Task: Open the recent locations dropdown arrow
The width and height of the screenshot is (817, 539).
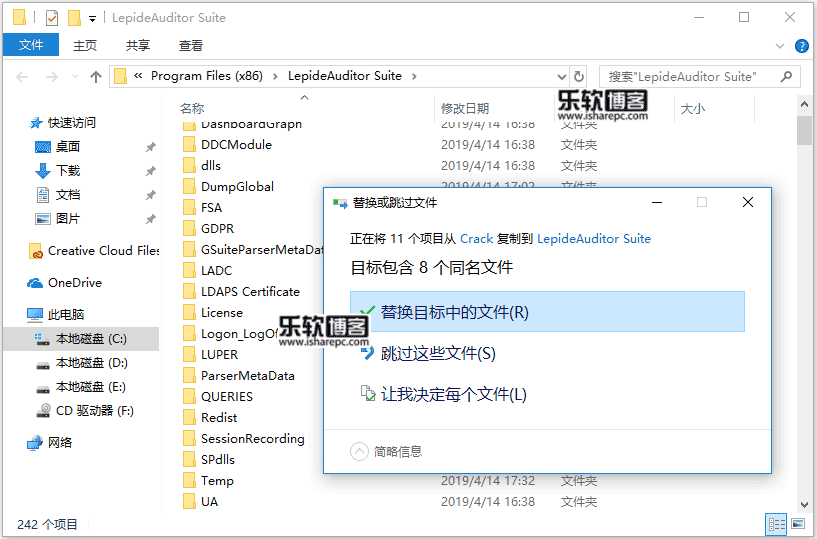Action: [x=75, y=77]
